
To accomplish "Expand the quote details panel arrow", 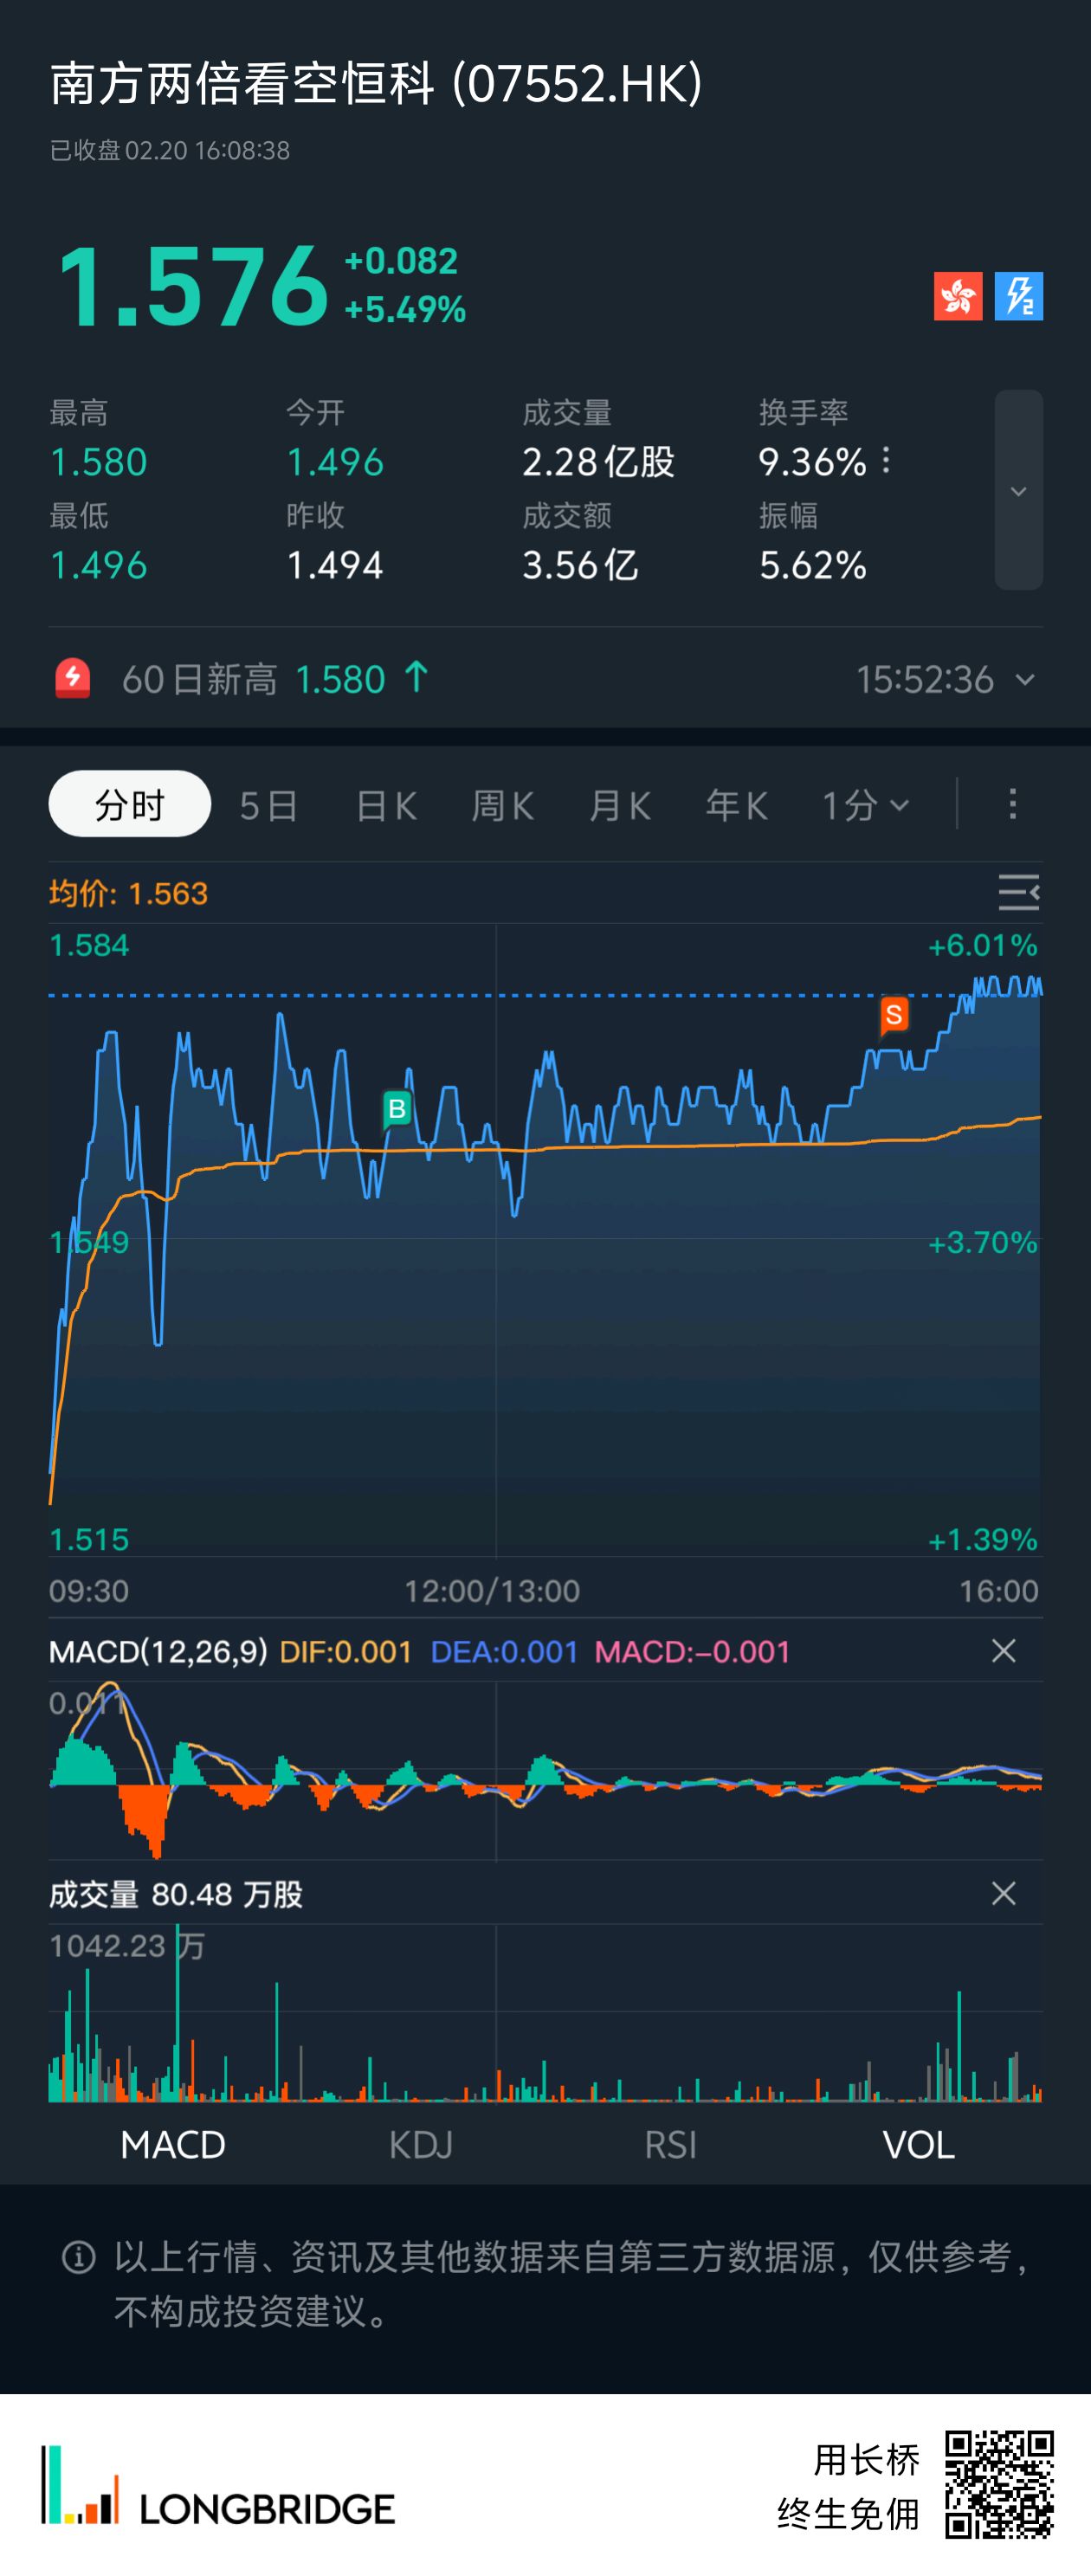I will 1018,490.
